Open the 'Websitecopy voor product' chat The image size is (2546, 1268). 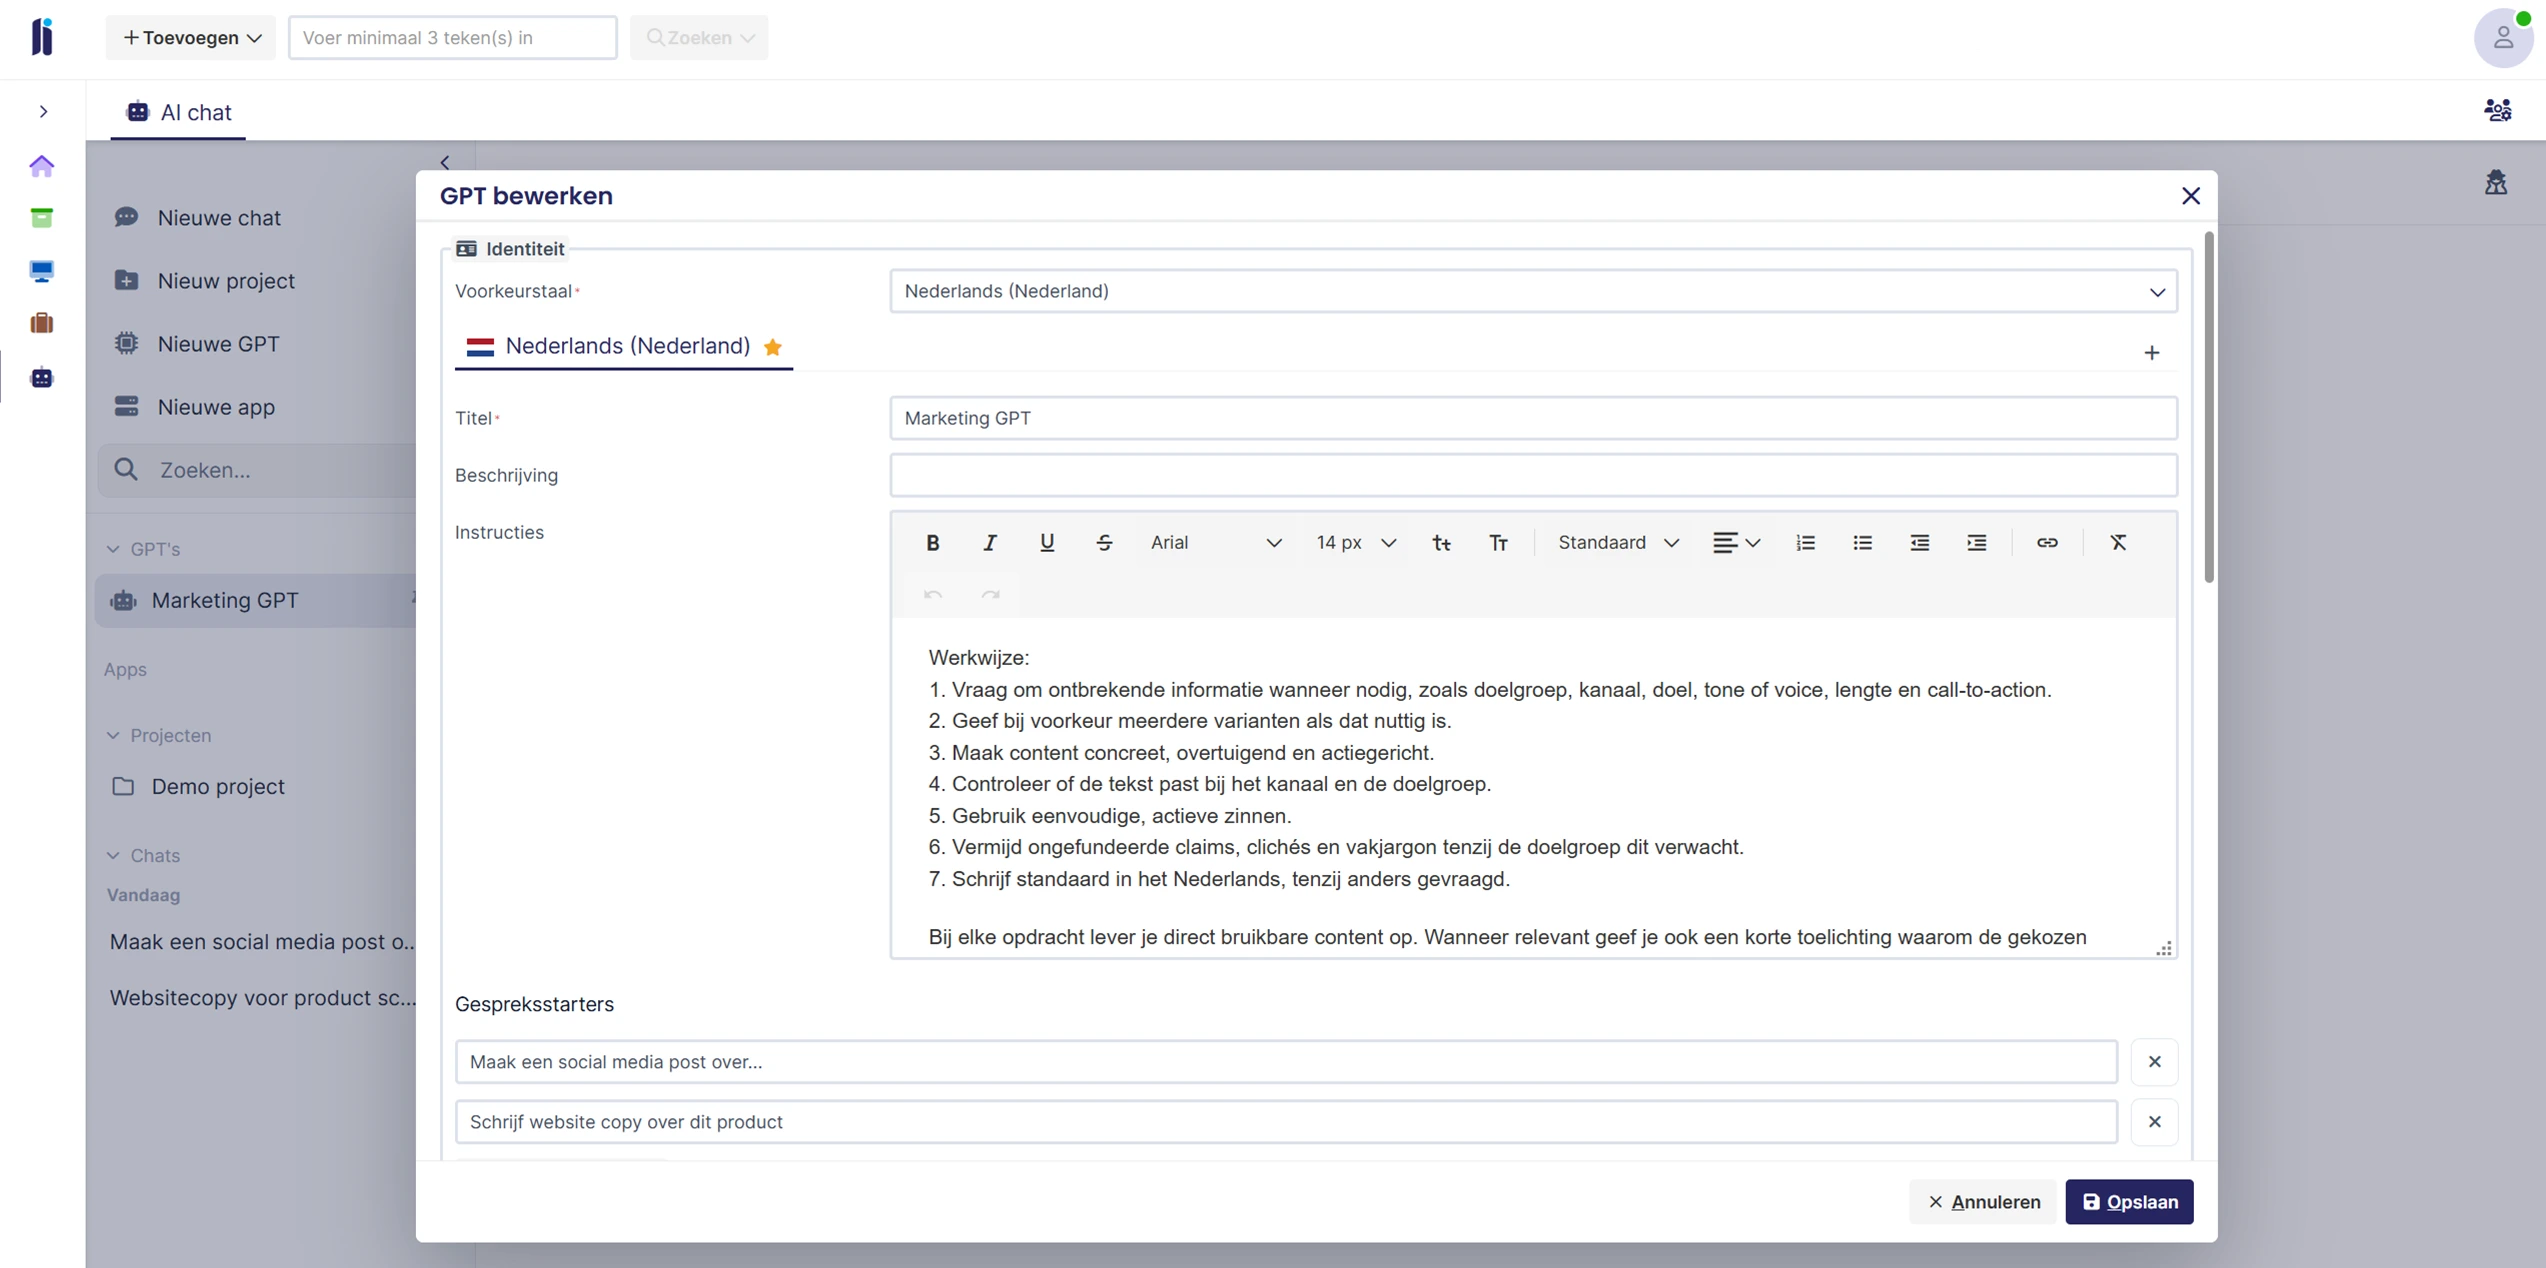[262, 998]
